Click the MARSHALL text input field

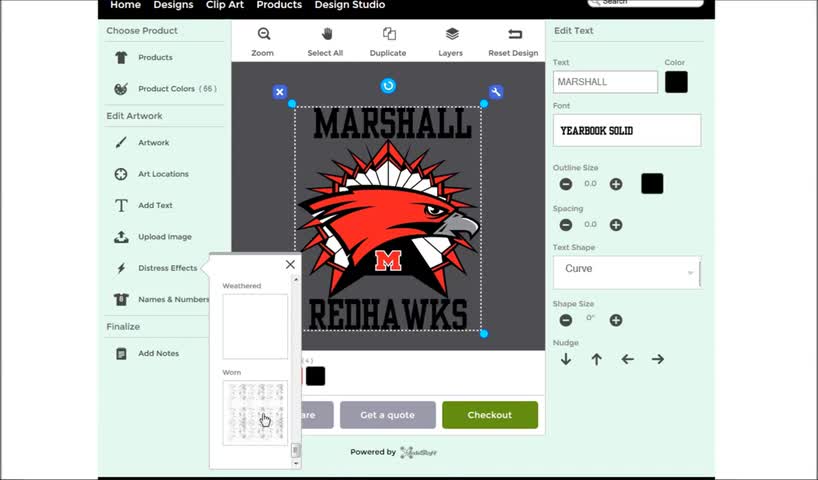605,82
